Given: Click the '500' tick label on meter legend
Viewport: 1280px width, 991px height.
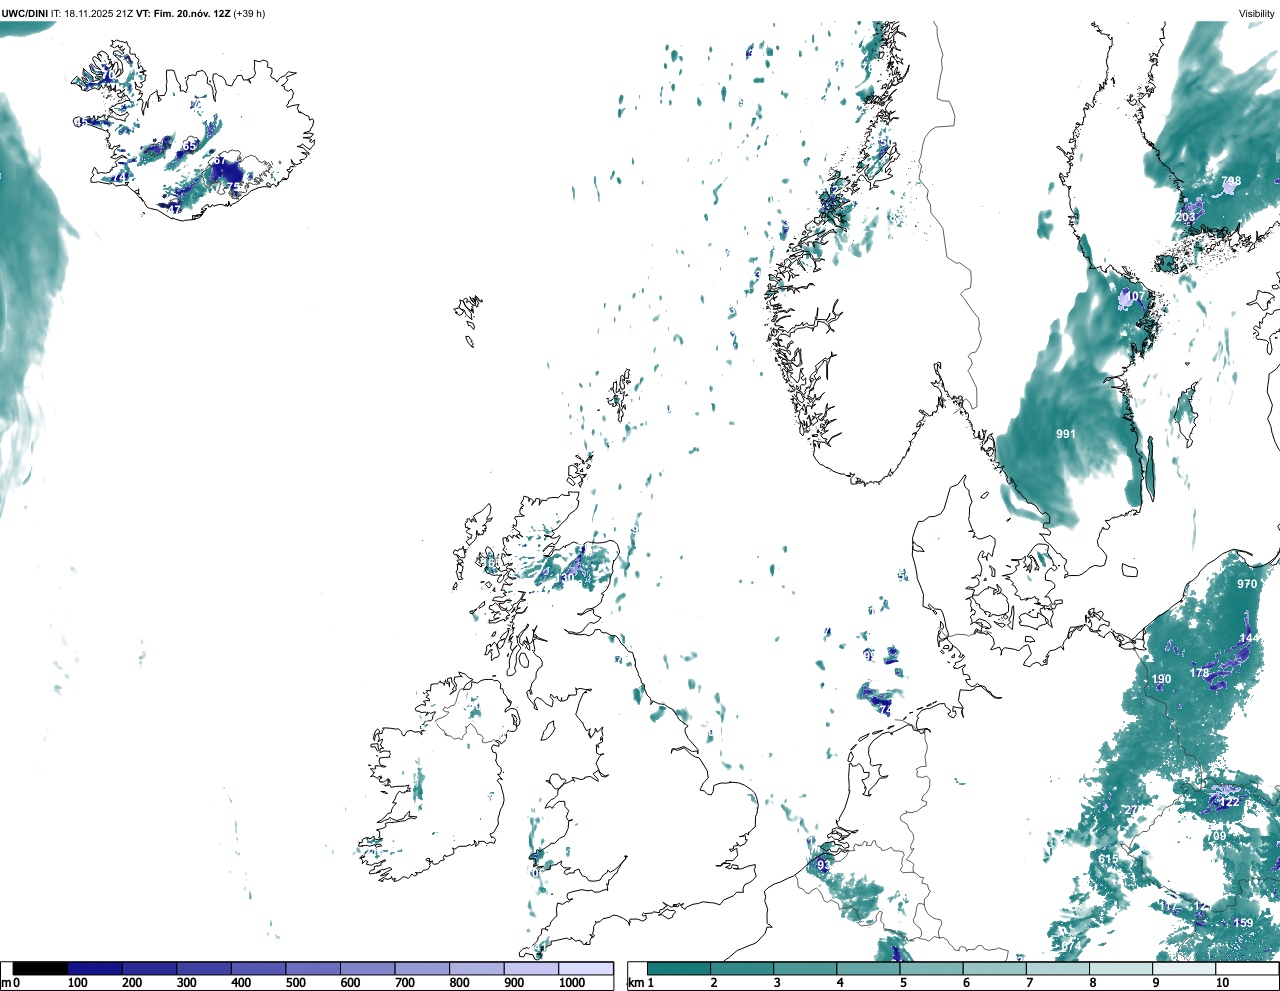Looking at the screenshot, I should pyautogui.click(x=295, y=983).
